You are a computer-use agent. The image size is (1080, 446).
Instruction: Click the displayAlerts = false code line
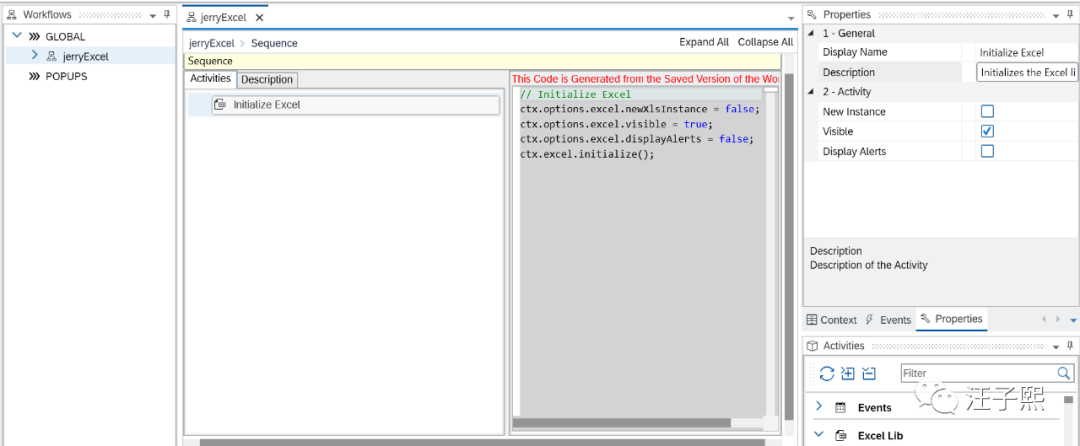click(637, 139)
